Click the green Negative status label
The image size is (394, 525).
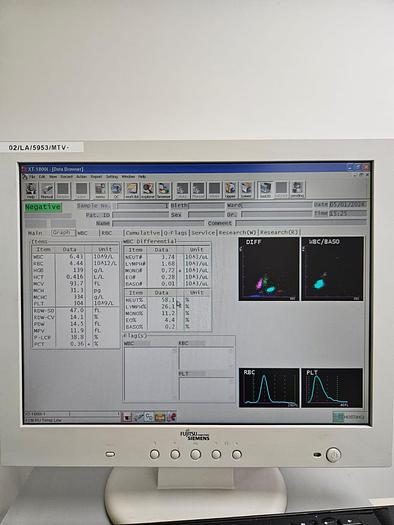click(x=43, y=207)
